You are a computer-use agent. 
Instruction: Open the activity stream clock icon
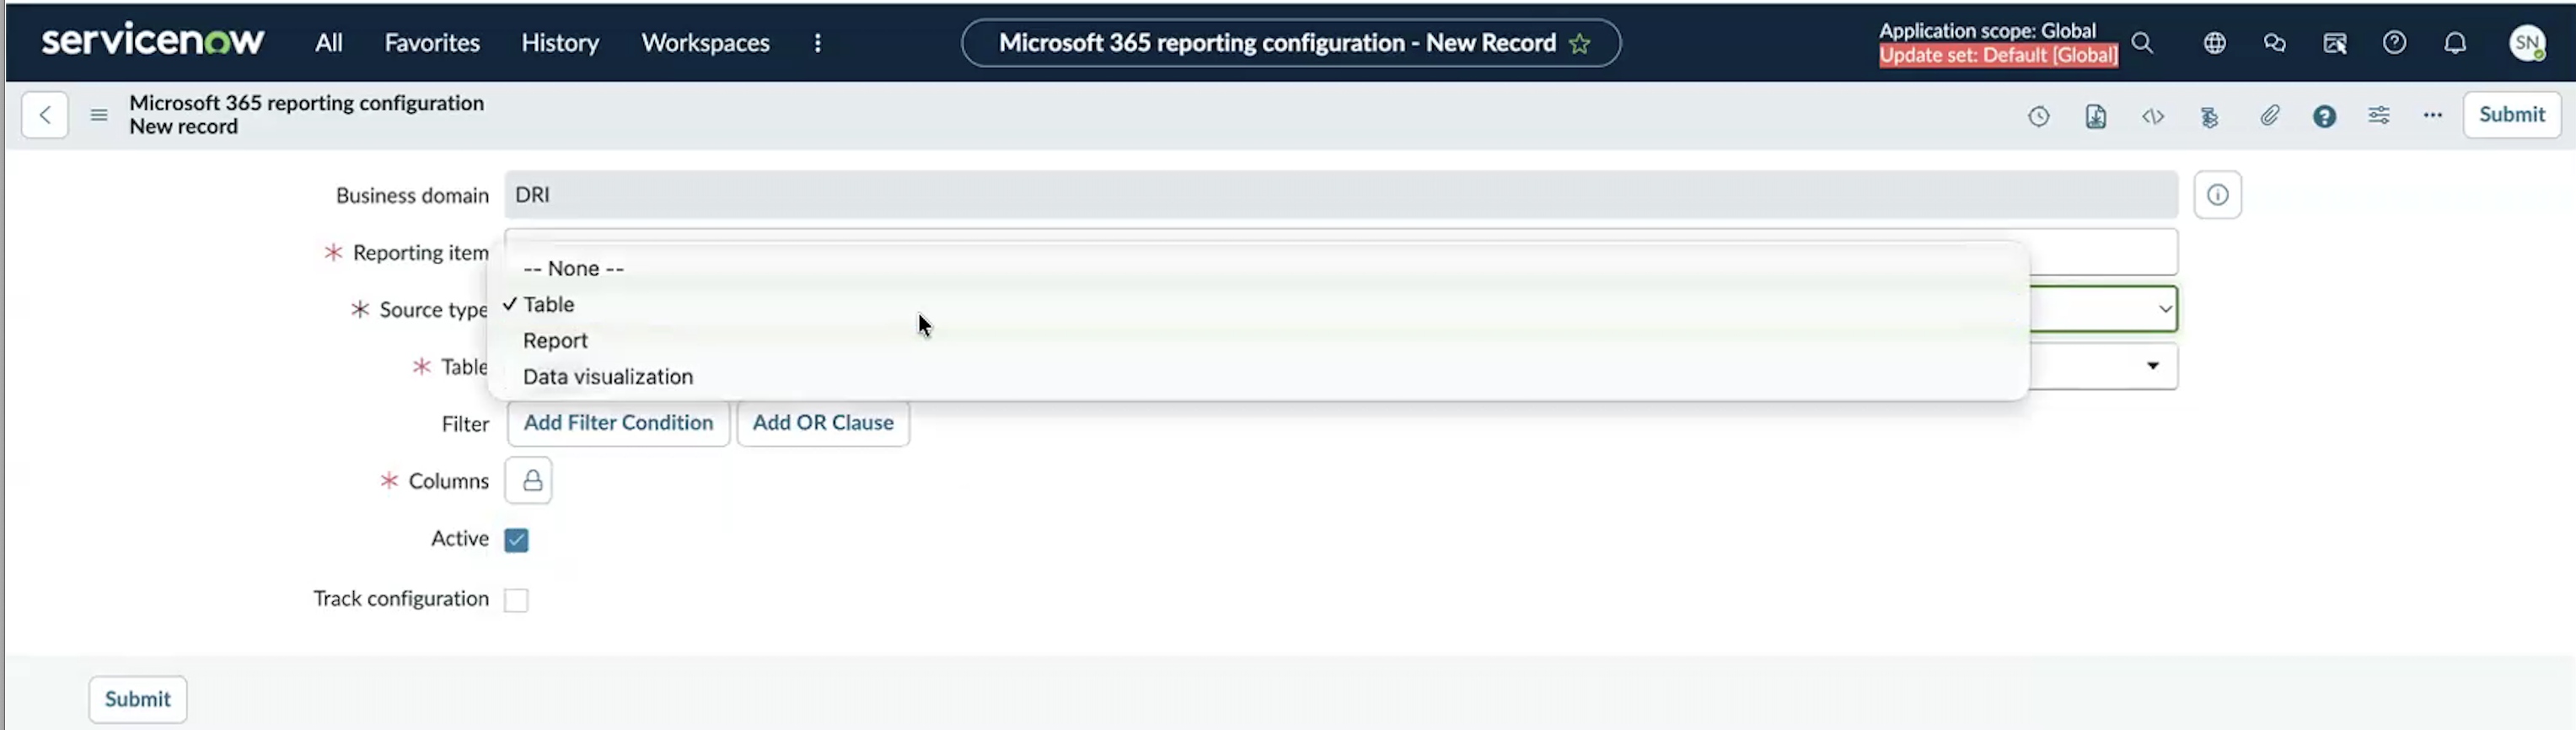point(2038,116)
